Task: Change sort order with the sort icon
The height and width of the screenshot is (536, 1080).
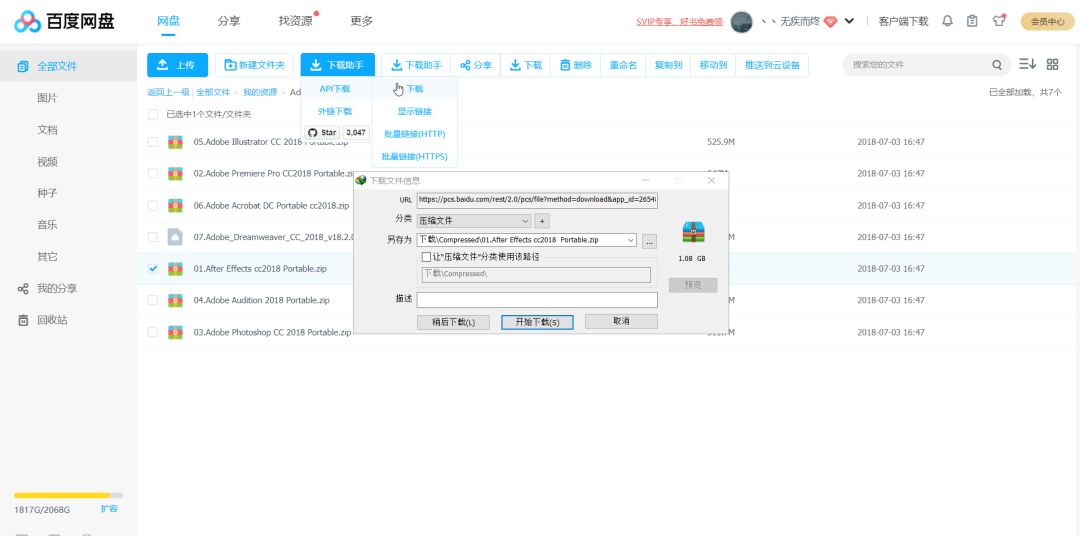Action: pyautogui.click(x=1028, y=64)
